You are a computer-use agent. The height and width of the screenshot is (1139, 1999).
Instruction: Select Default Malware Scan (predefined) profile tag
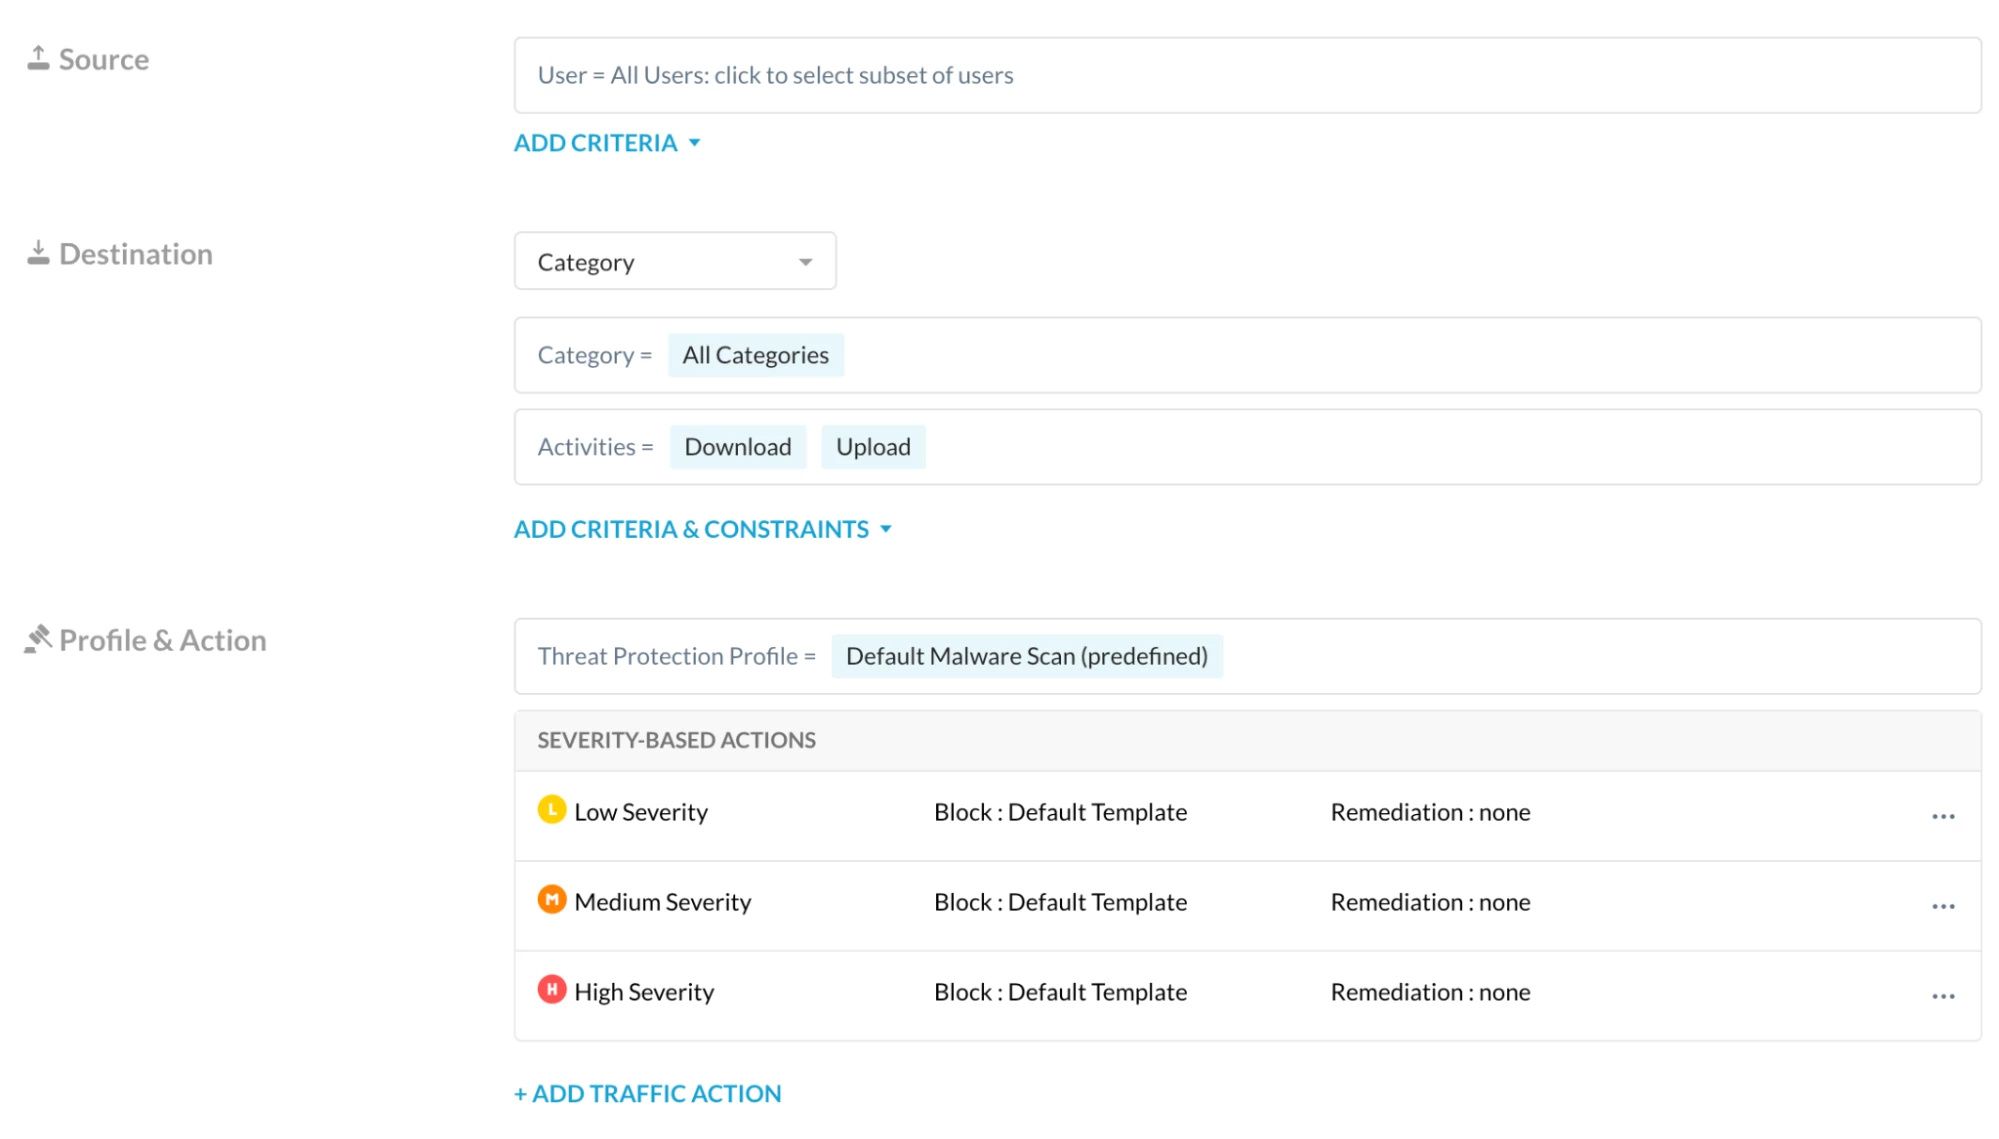pos(1026,657)
